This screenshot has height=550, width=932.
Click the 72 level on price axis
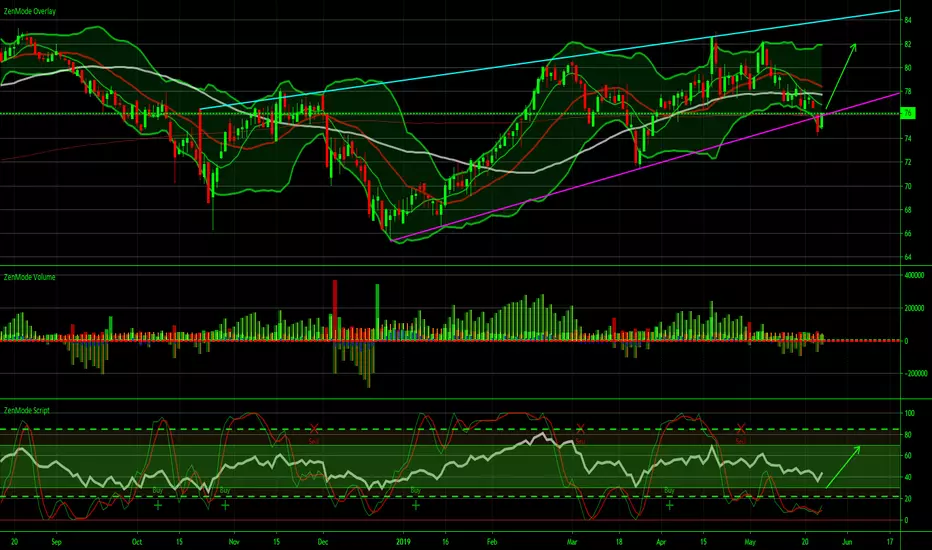(x=908, y=162)
